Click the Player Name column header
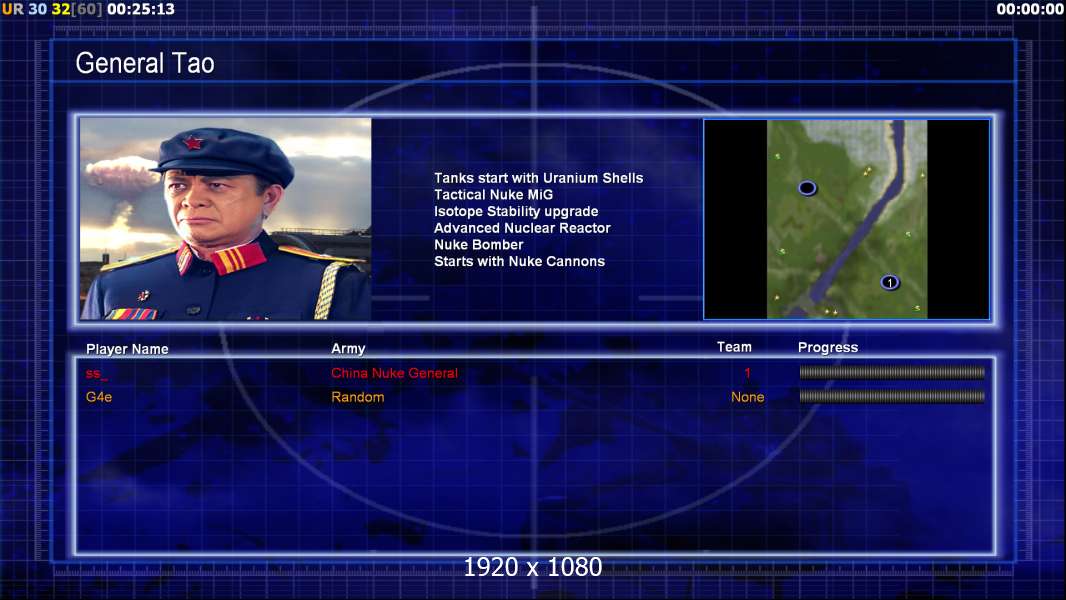 [127, 349]
